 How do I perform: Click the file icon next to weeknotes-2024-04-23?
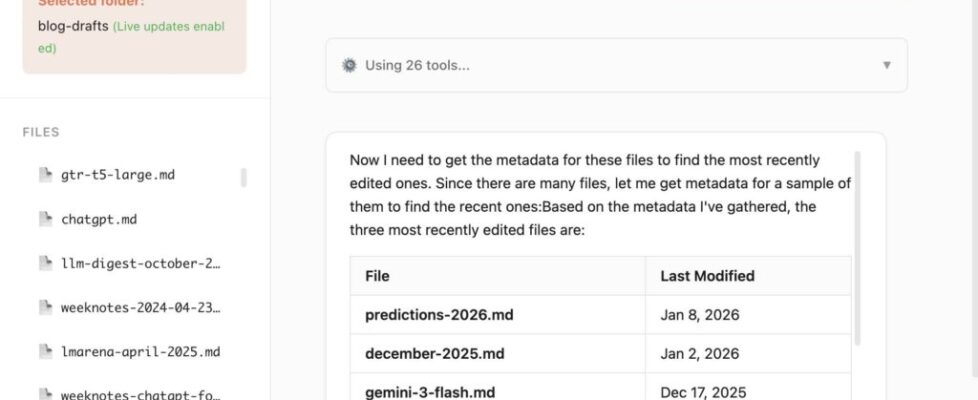coord(44,307)
